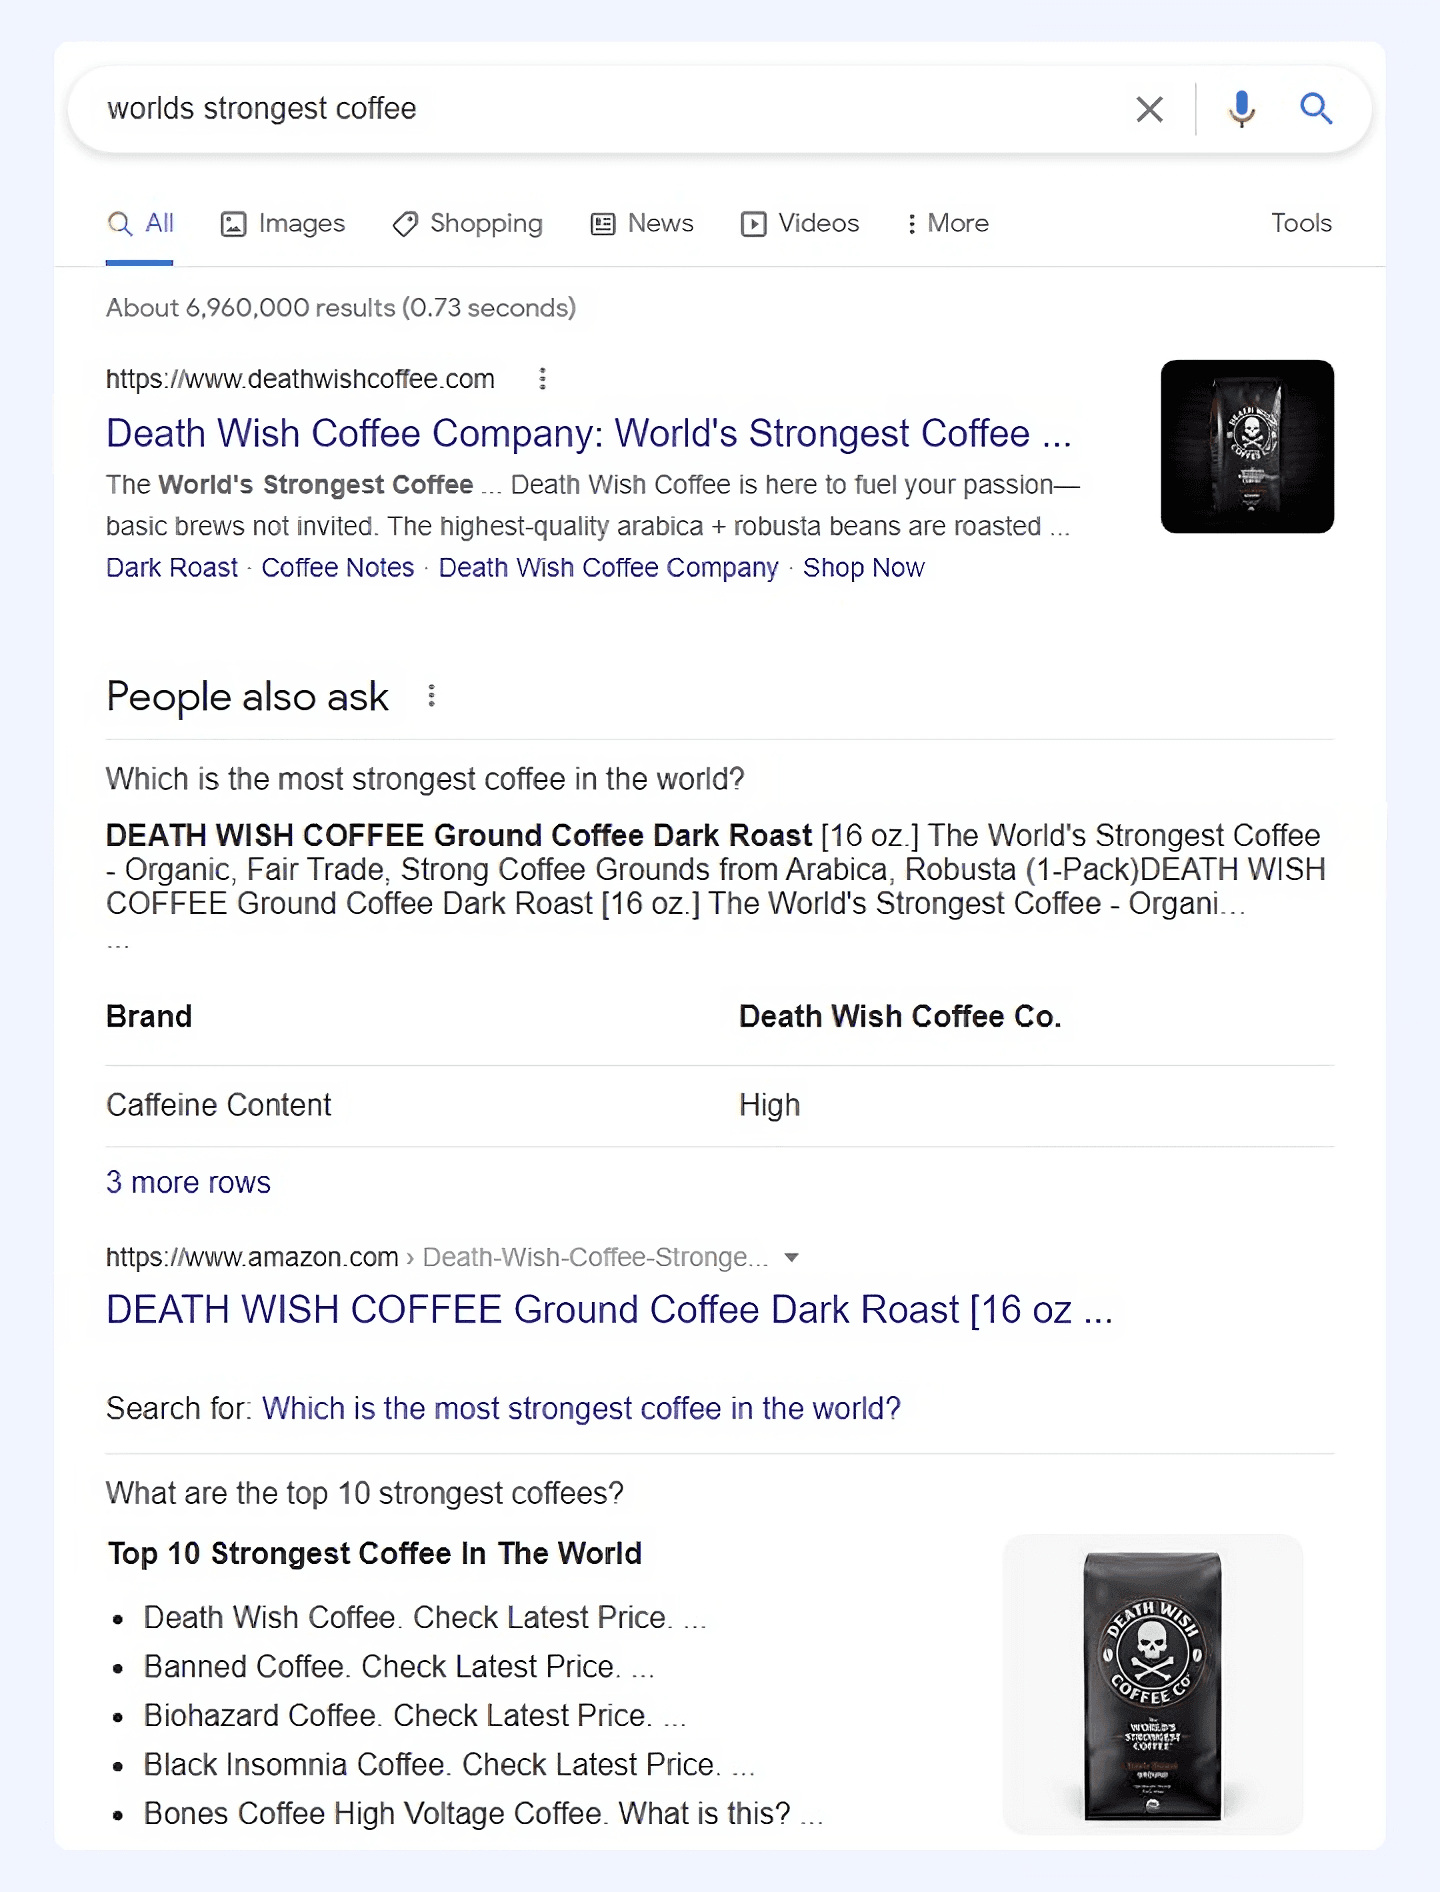Click the https://www.deathwishcoffee.com URL text
The height and width of the screenshot is (1892, 1440).
[x=300, y=379]
